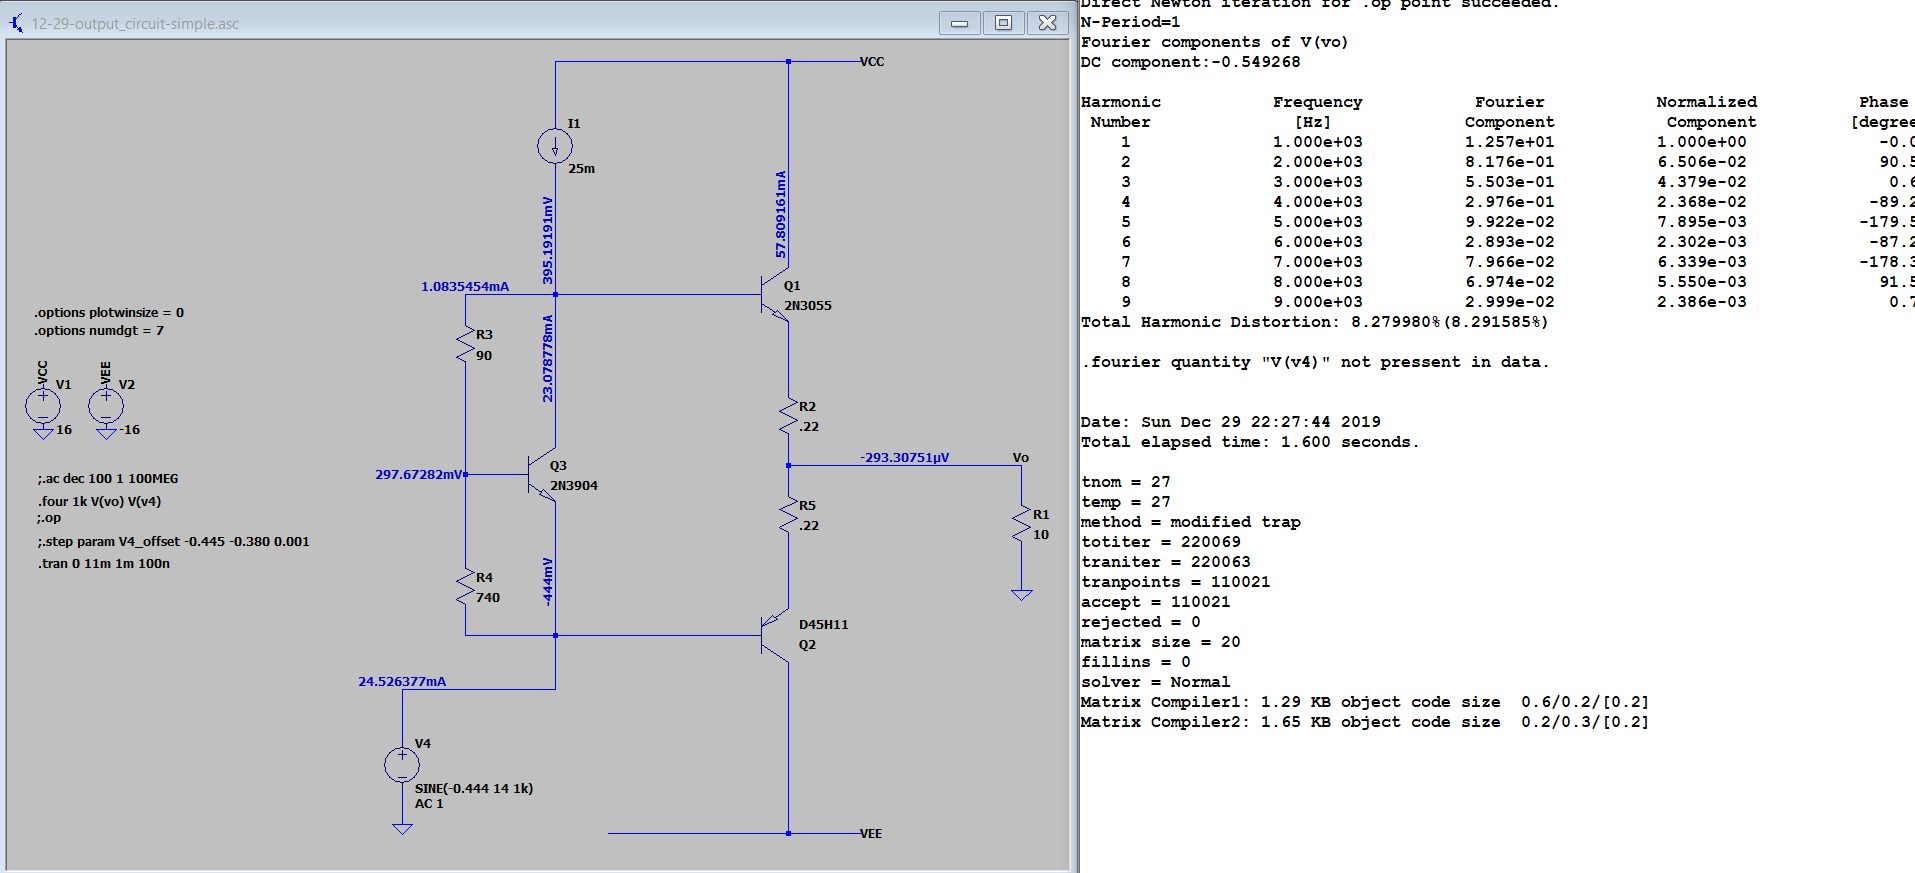Click the V4 sine voltage source symbol

point(402,765)
